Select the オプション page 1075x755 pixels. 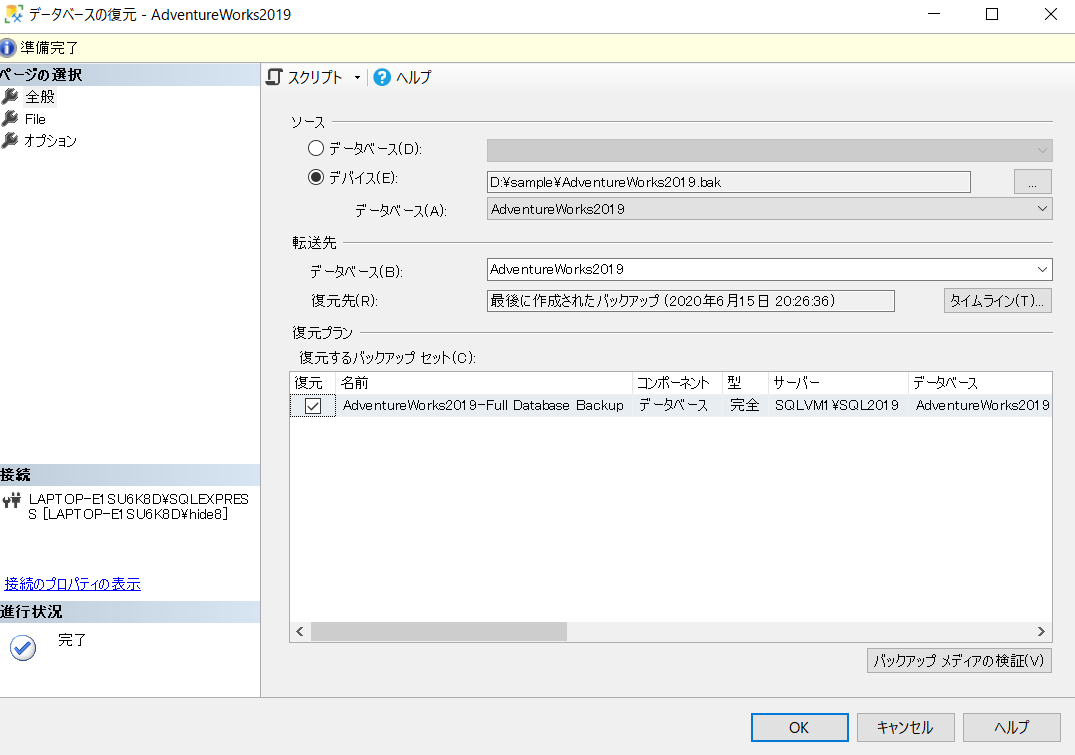coord(51,141)
